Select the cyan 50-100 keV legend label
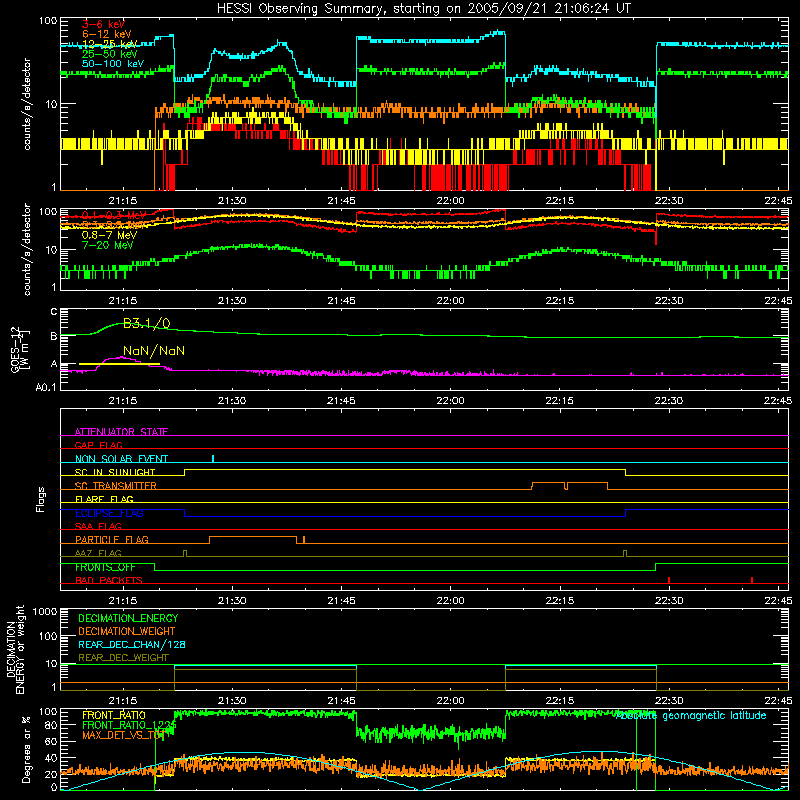 pyautogui.click(x=113, y=64)
